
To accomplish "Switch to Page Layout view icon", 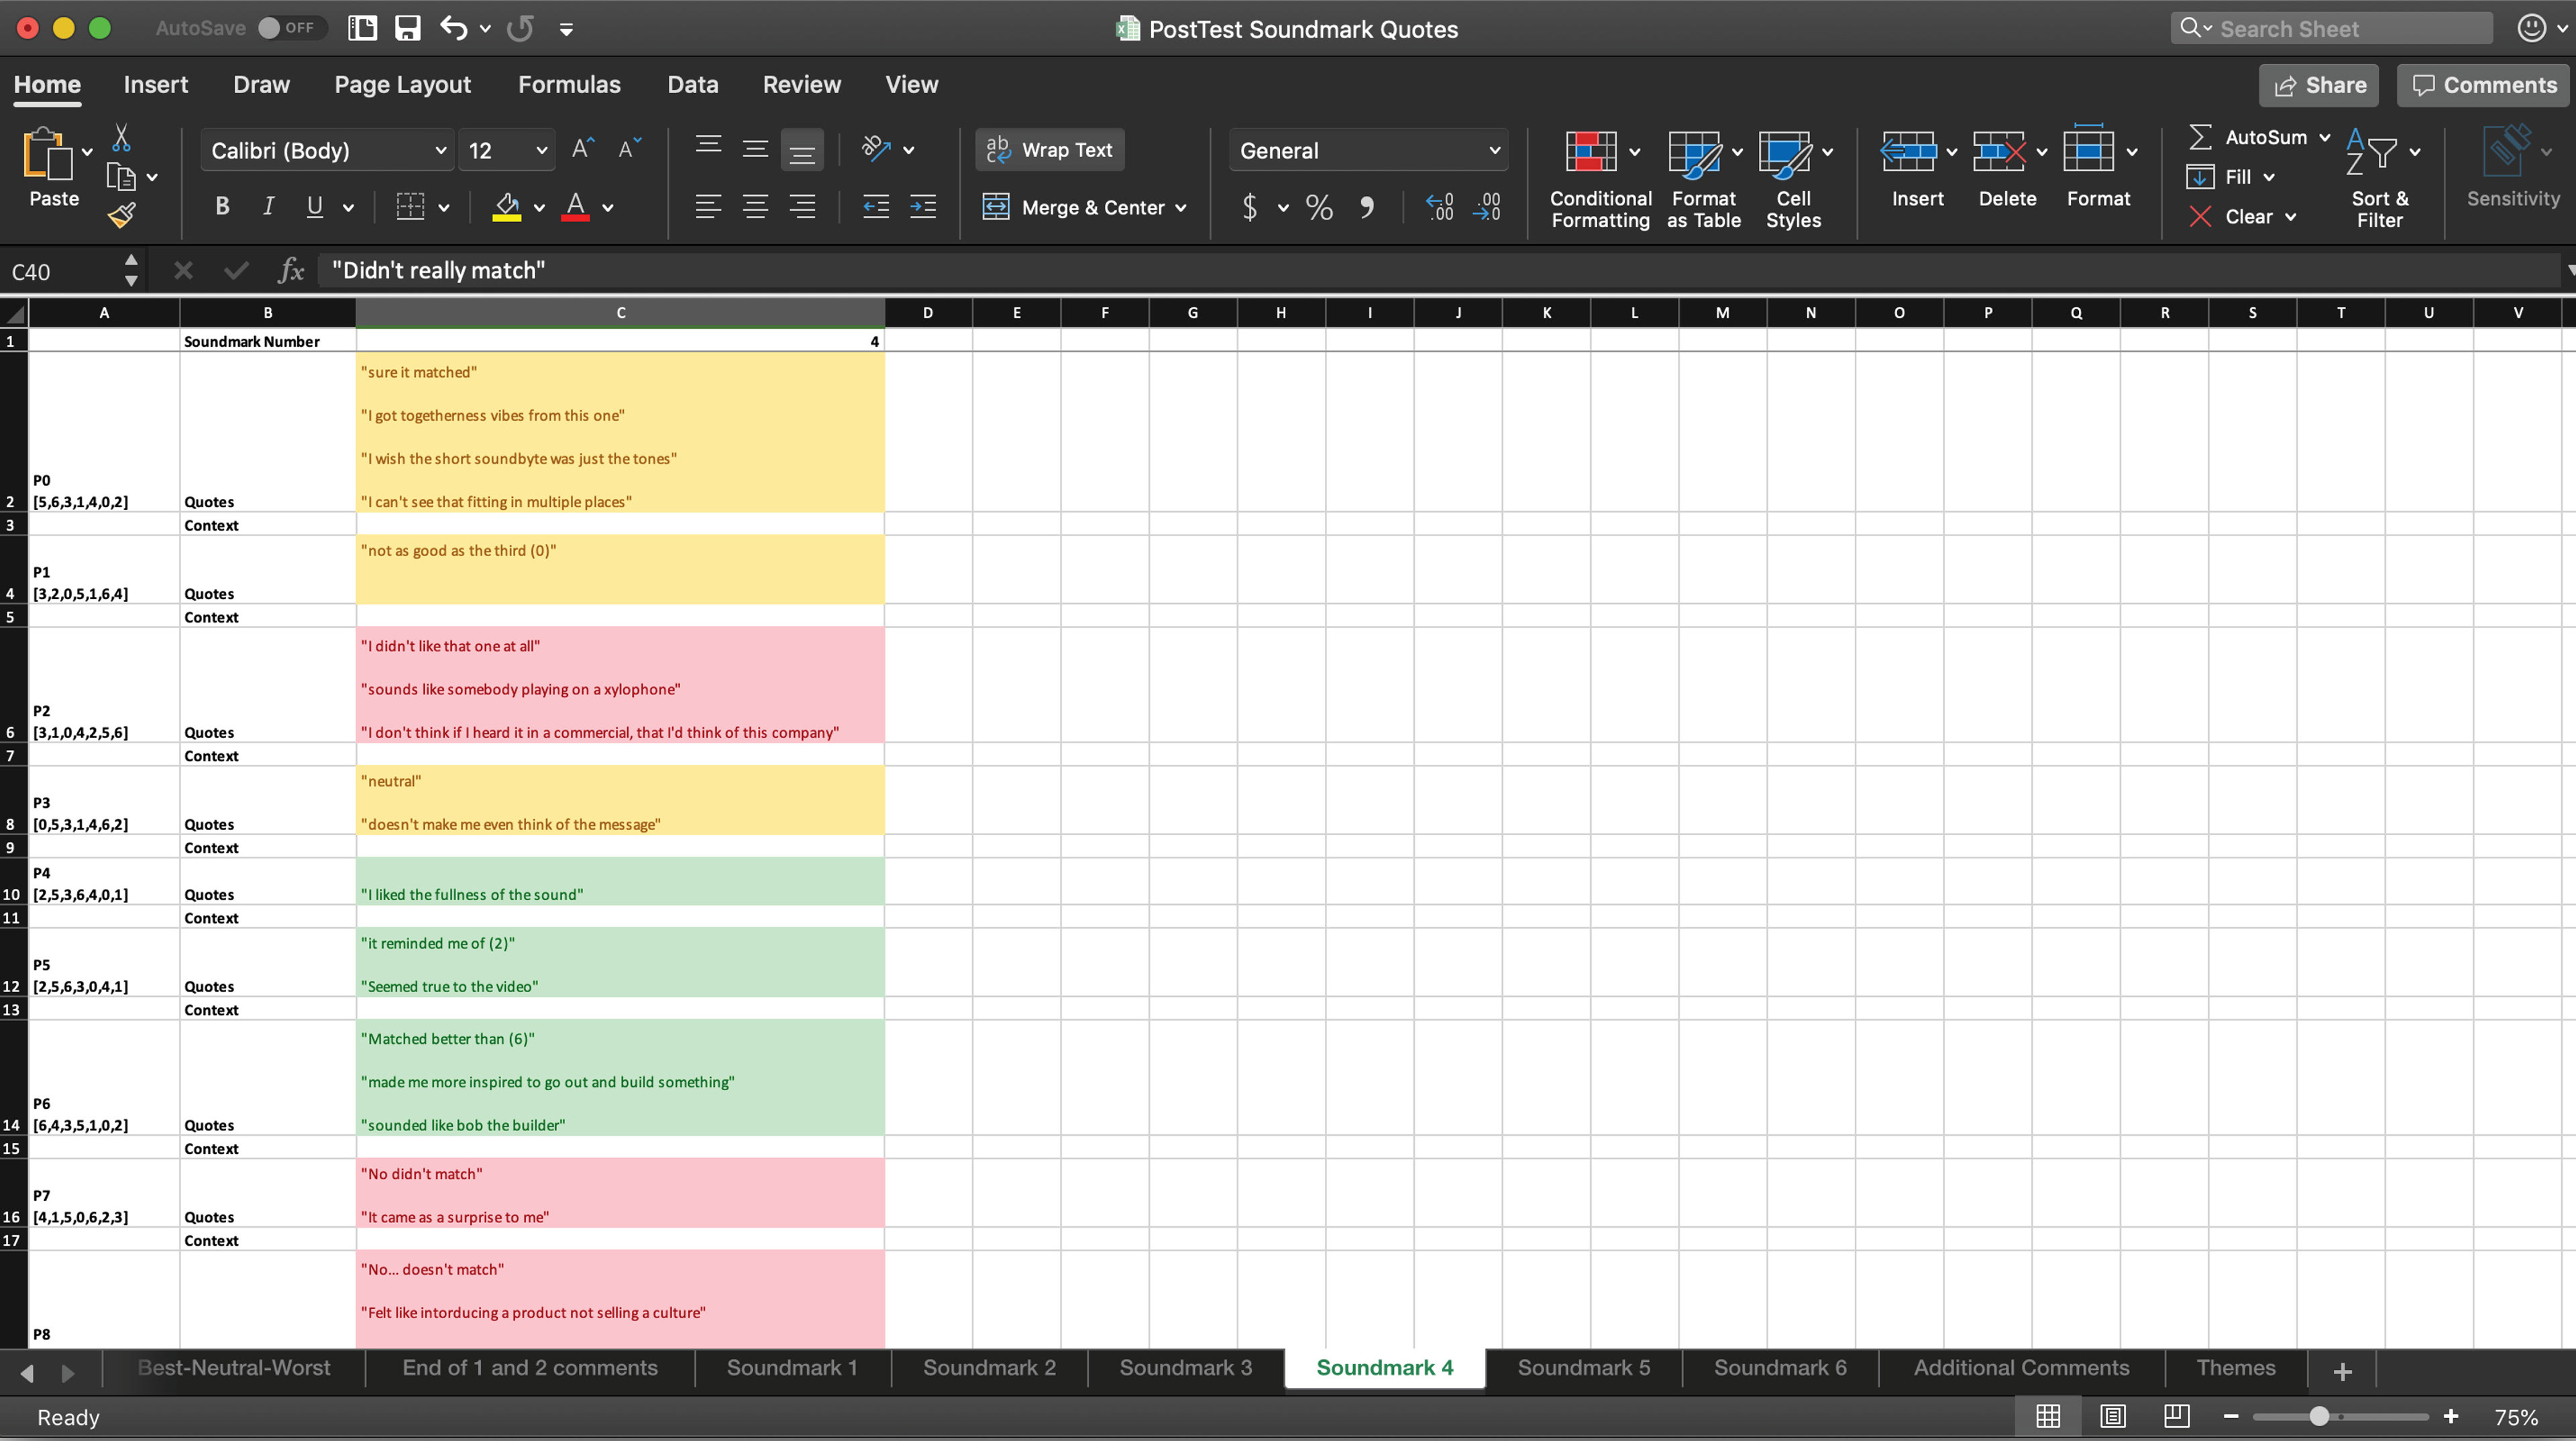I will click(2112, 1416).
